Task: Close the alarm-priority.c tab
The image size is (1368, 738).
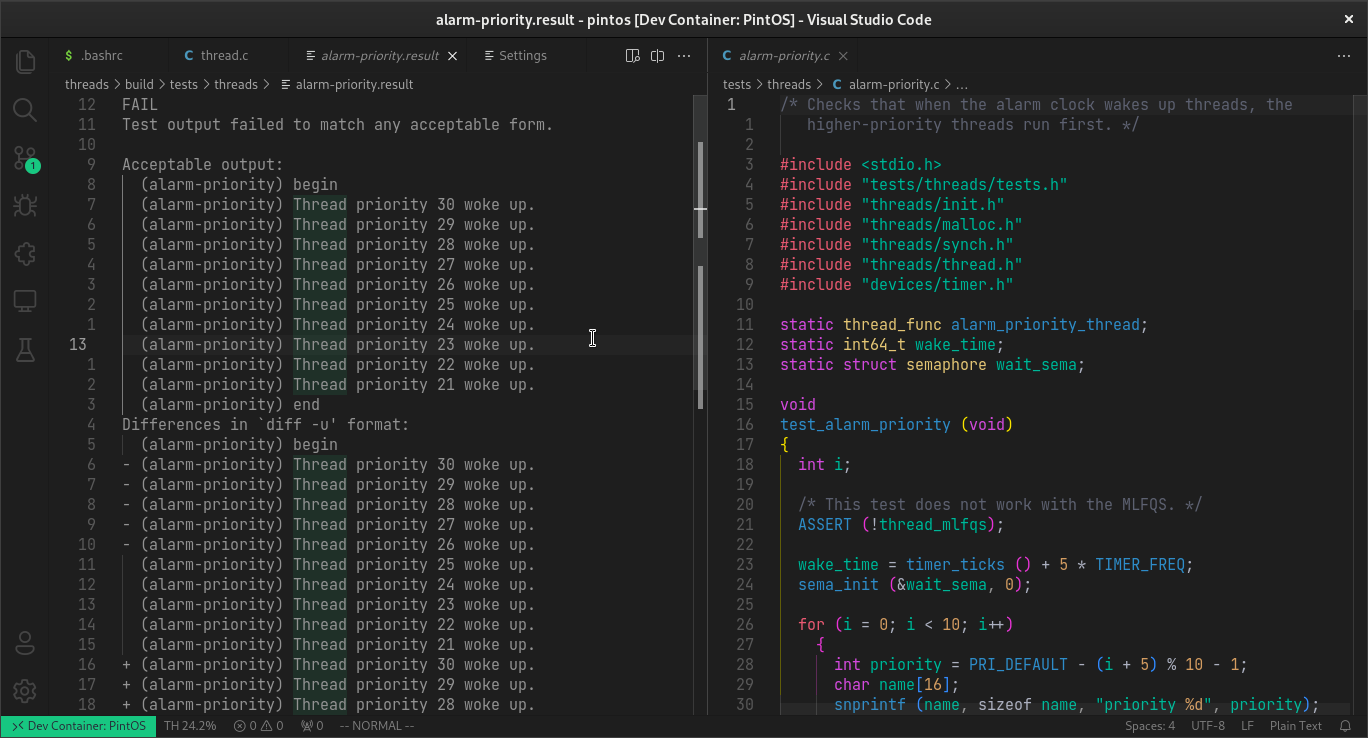Action: click(843, 56)
